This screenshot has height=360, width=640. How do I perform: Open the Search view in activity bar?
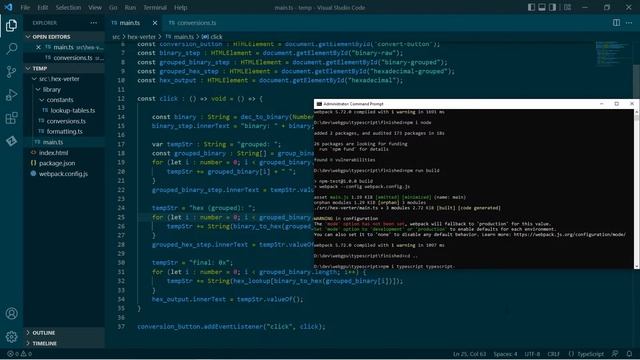[11, 49]
